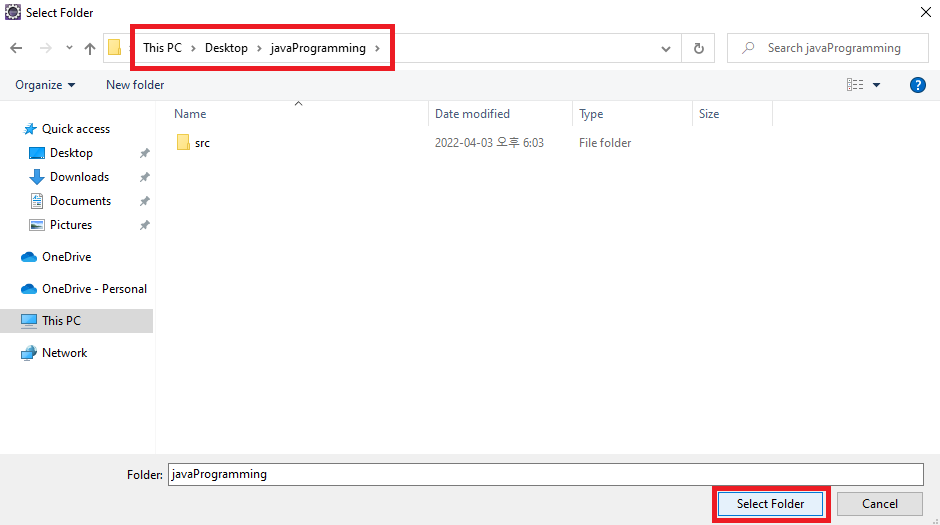The height and width of the screenshot is (525, 940).
Task: Open the Organize menu
Action: point(45,85)
